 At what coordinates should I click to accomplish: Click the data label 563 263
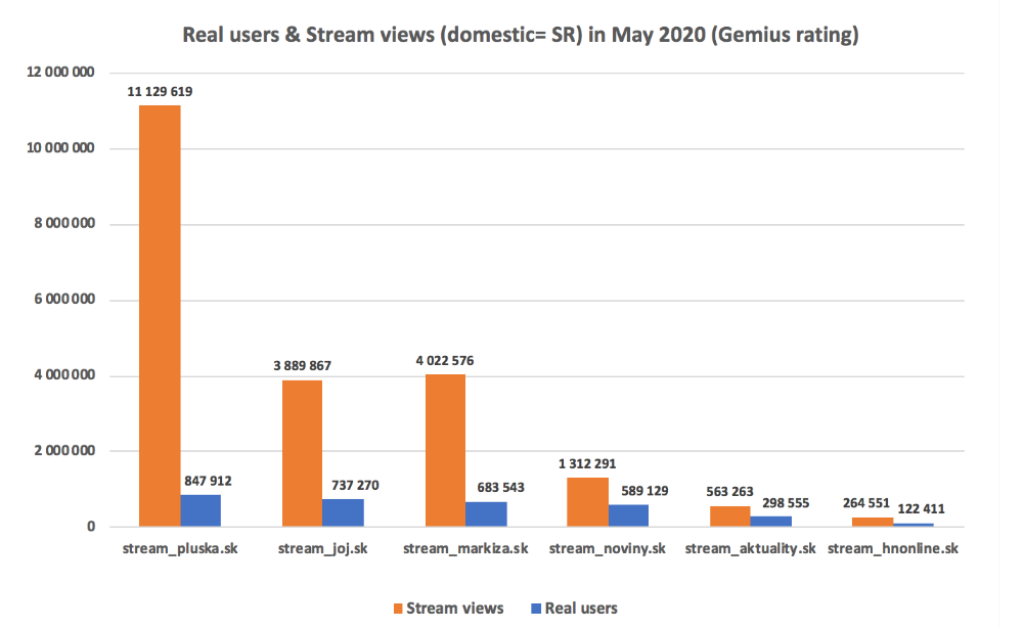tap(730, 492)
